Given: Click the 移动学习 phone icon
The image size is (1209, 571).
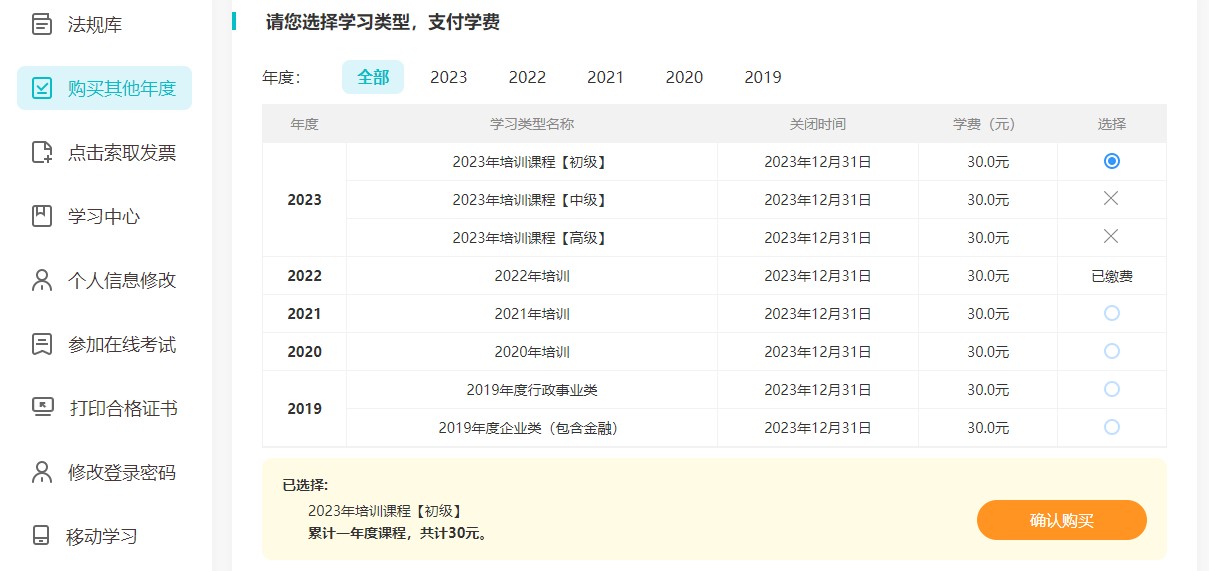Looking at the screenshot, I should pos(42,536).
